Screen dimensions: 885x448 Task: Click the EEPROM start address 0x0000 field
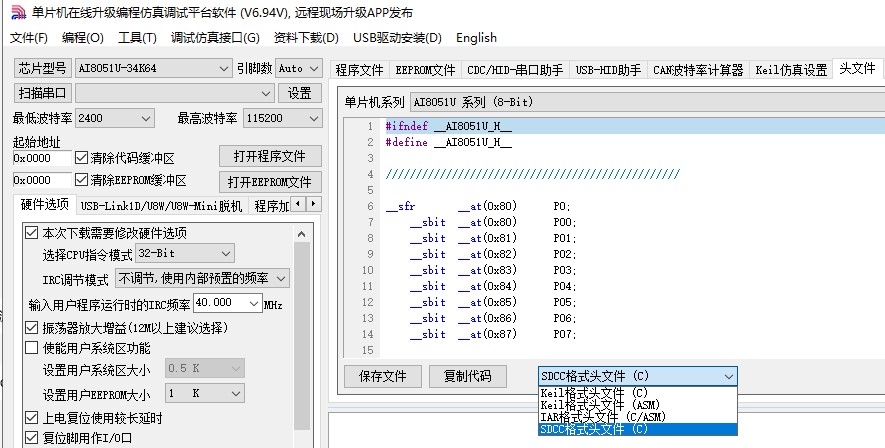tap(42, 180)
